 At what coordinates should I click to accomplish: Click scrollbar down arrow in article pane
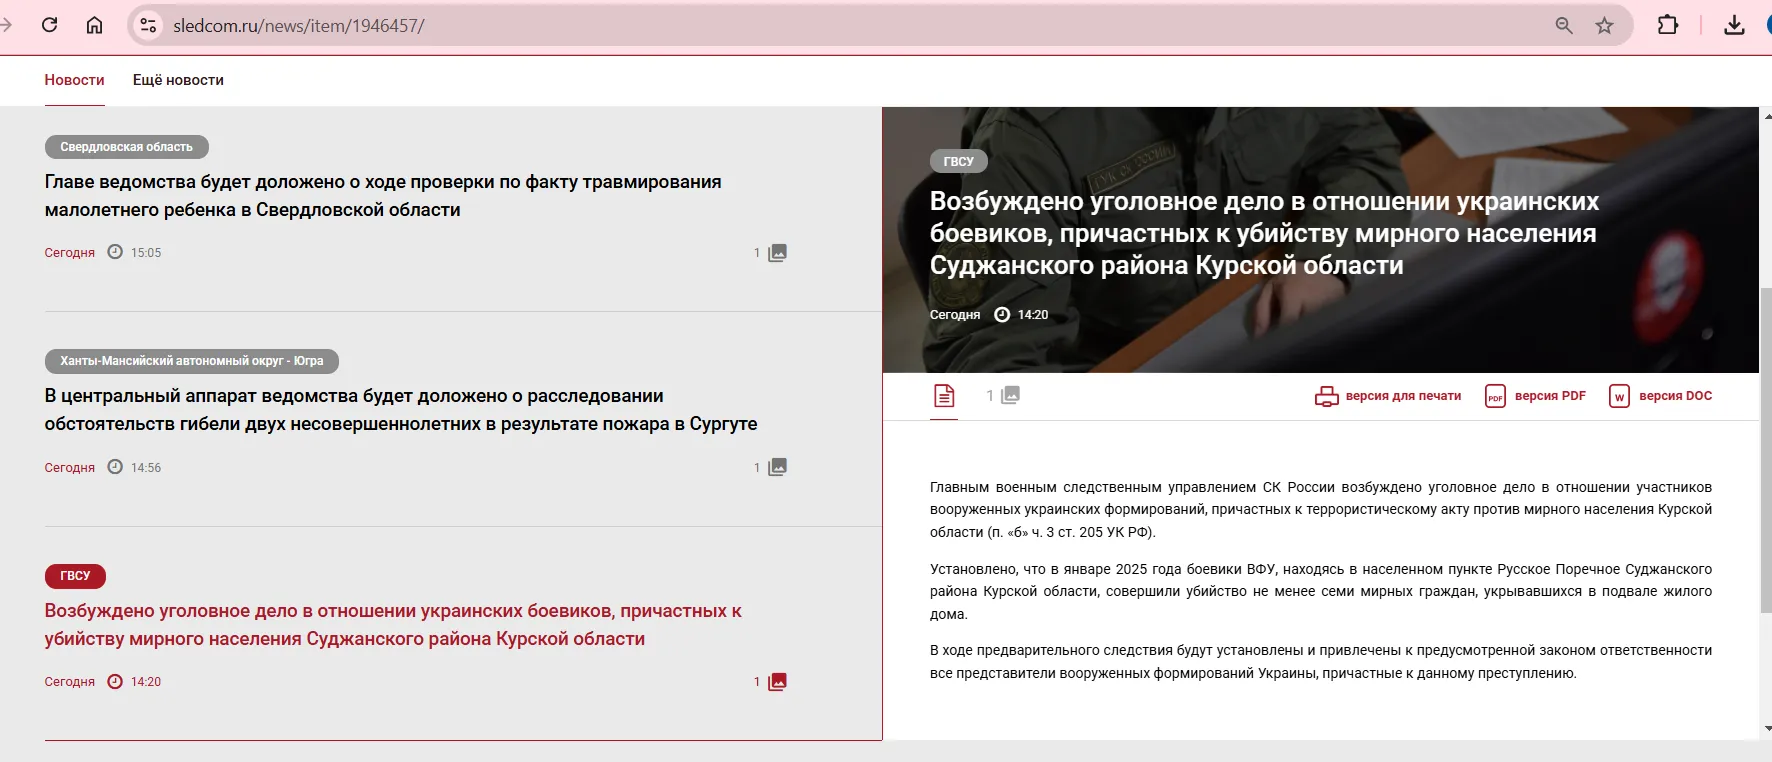point(1767,729)
